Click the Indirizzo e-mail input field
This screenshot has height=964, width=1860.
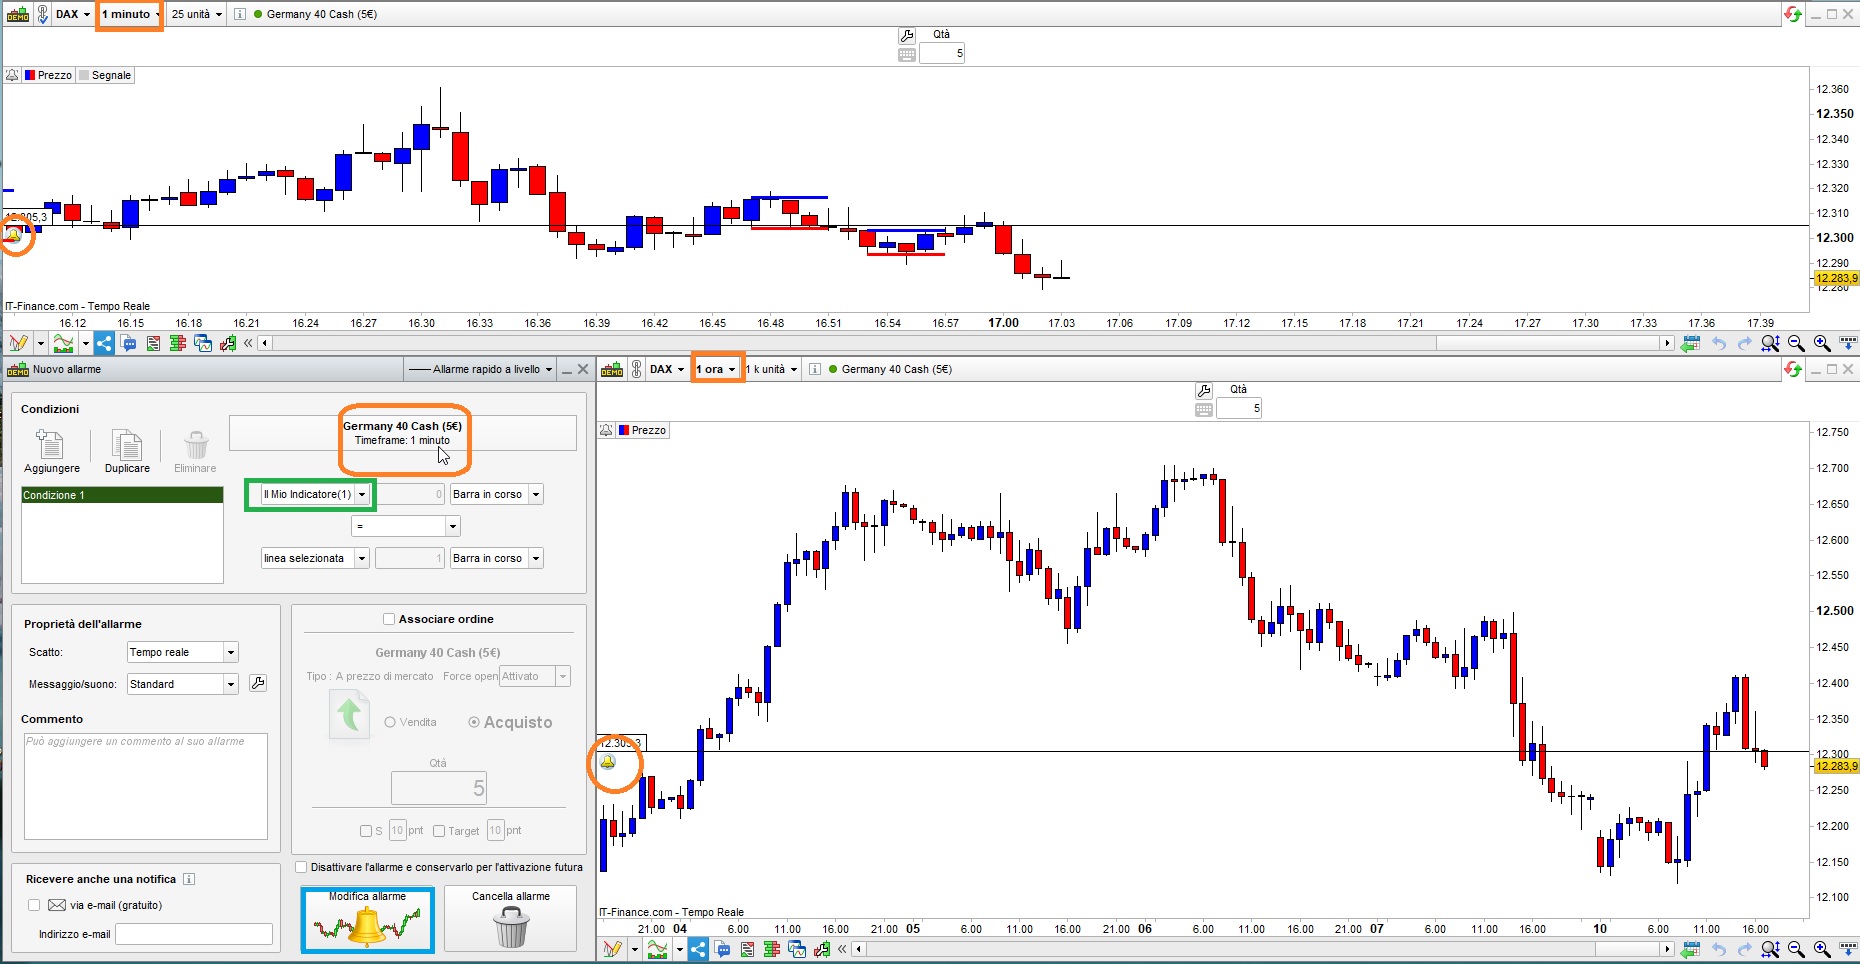[x=194, y=934]
